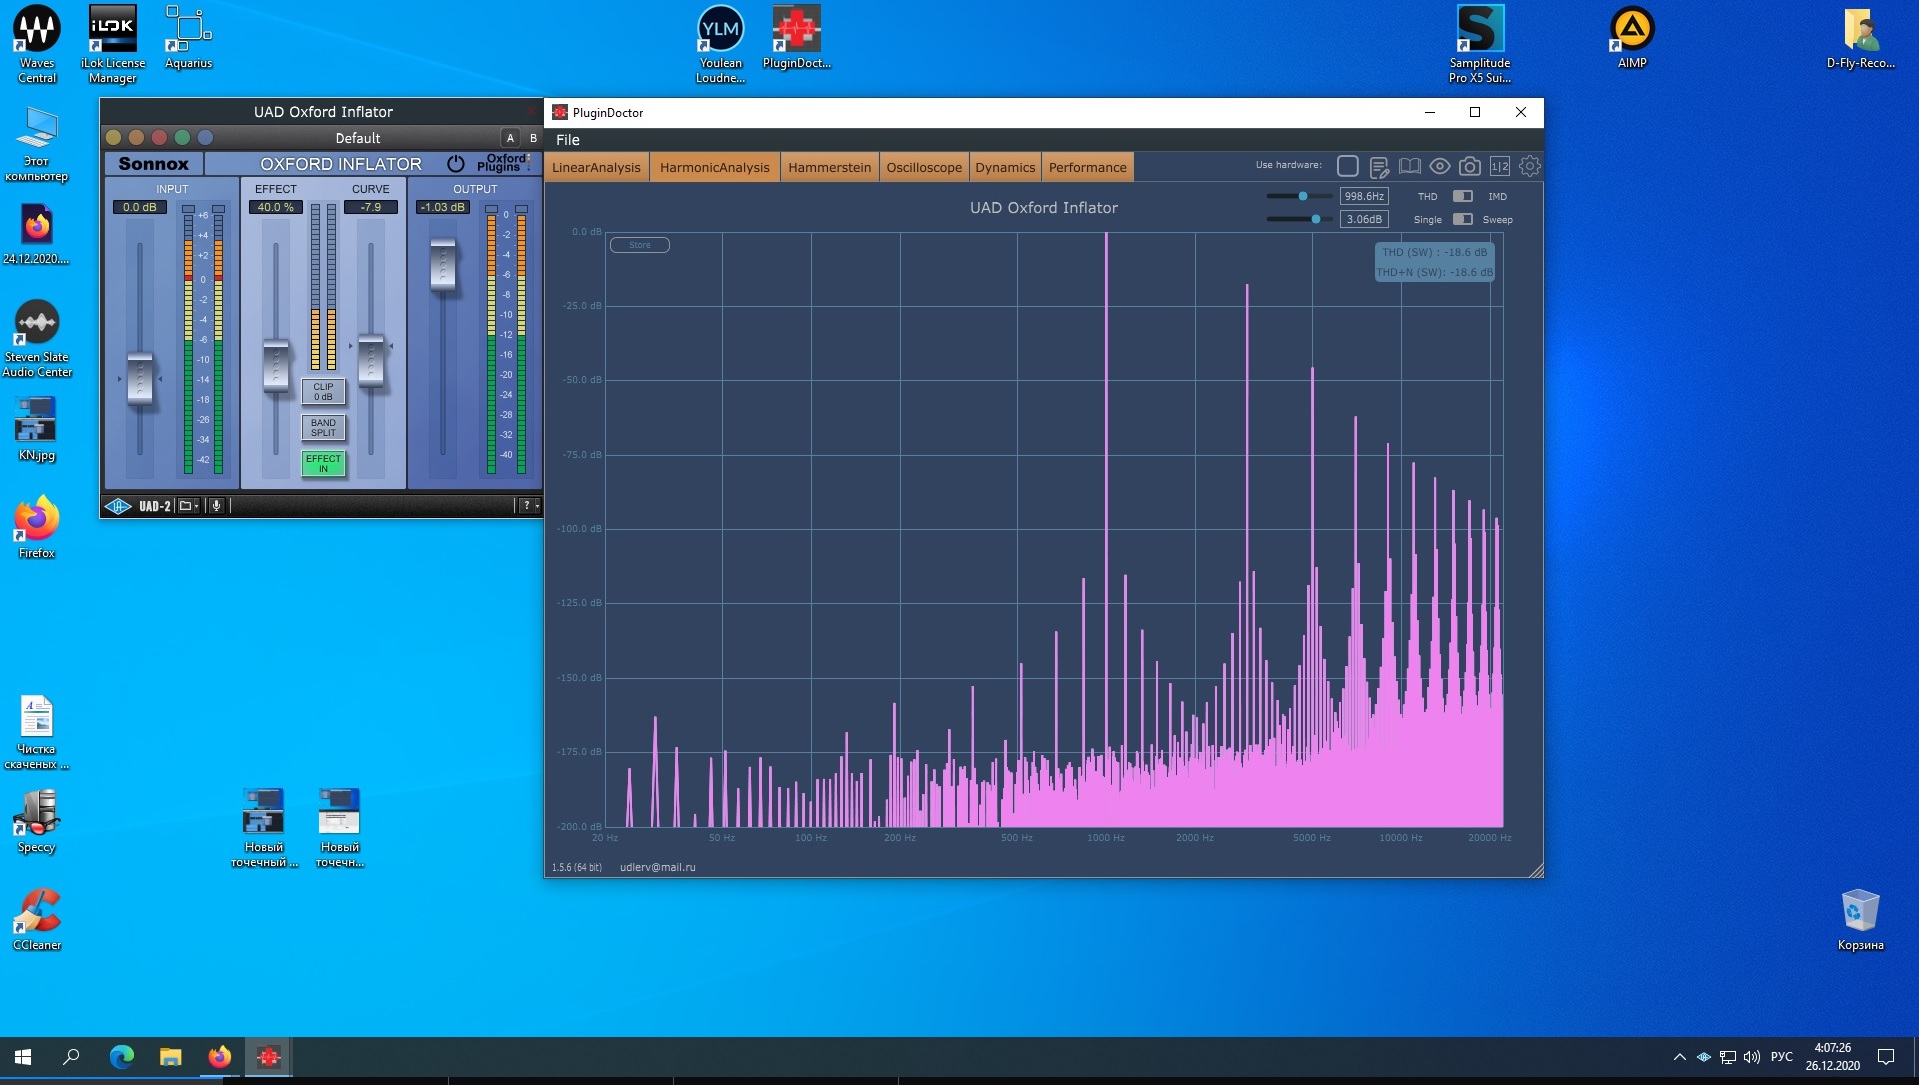Click the 3.06dB level field
1919x1085 pixels.
click(1364, 219)
